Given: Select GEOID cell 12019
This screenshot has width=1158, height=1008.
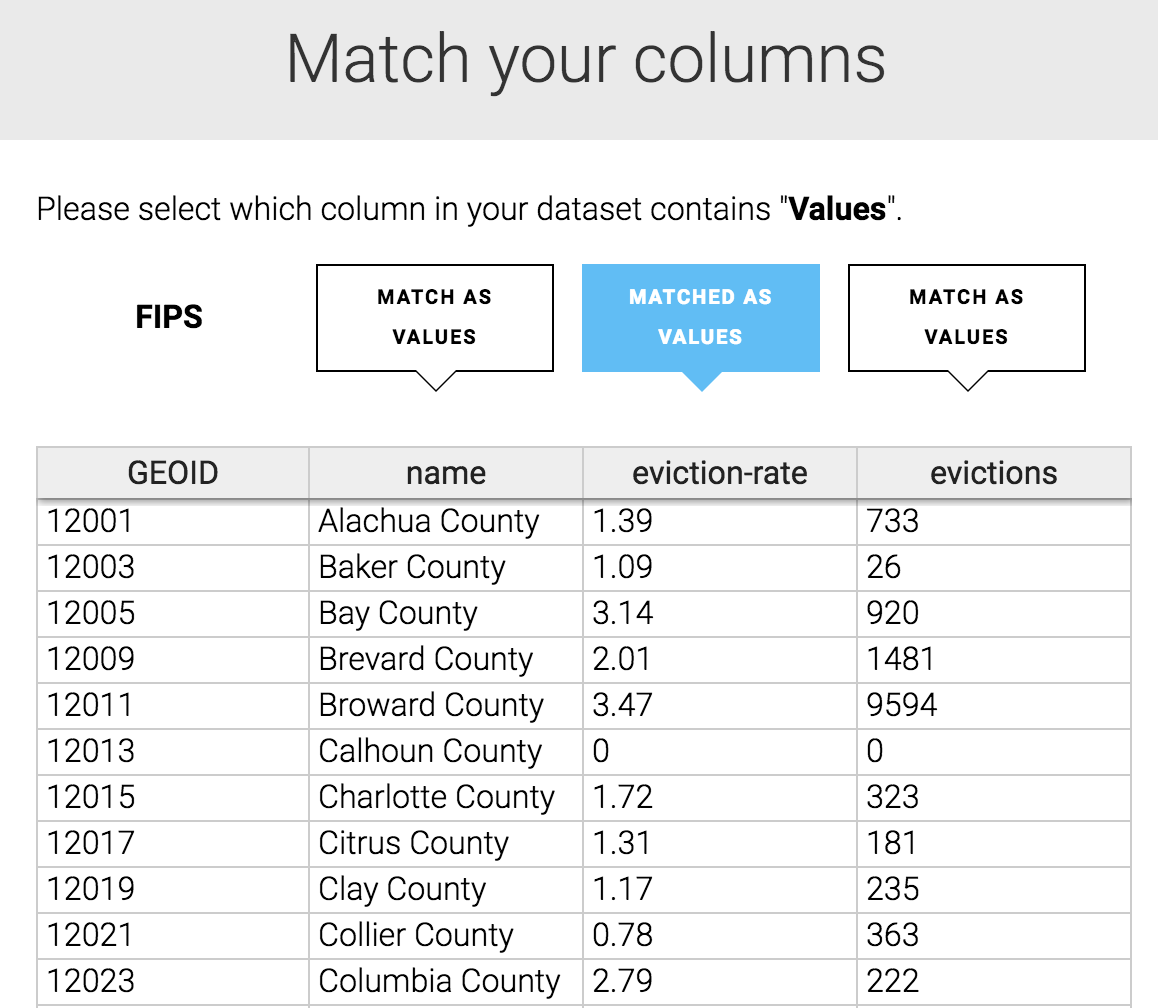Looking at the screenshot, I should 91,889.
